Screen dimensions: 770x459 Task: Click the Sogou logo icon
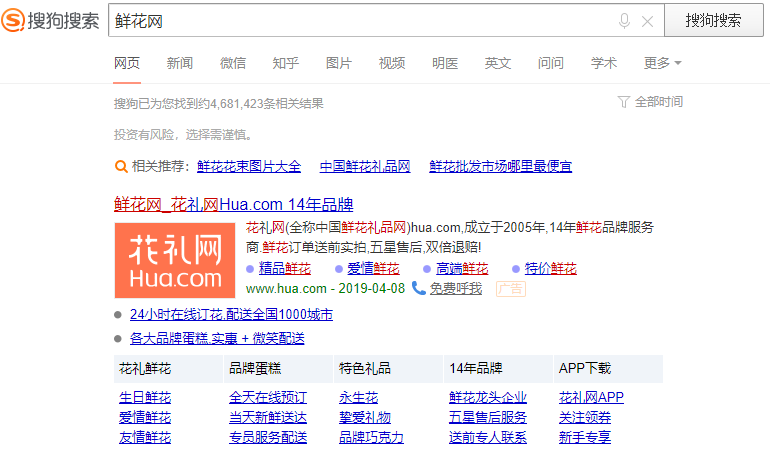pyautogui.click(x=15, y=21)
